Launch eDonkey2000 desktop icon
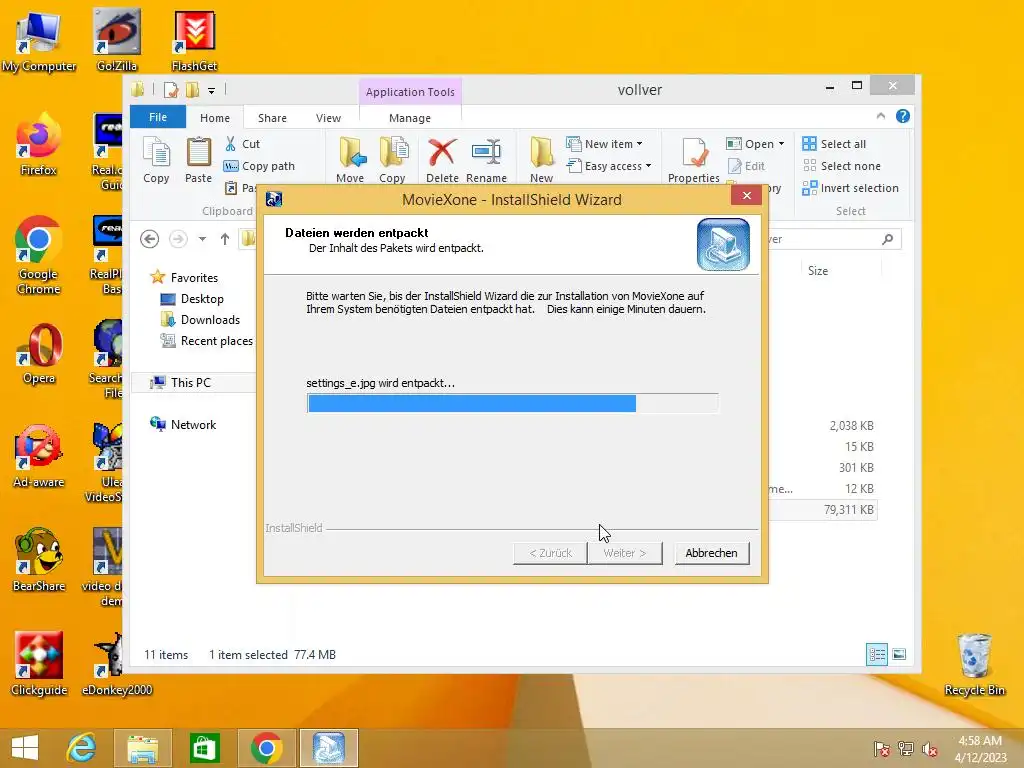Viewport: 1024px width, 768px height. tap(117, 664)
